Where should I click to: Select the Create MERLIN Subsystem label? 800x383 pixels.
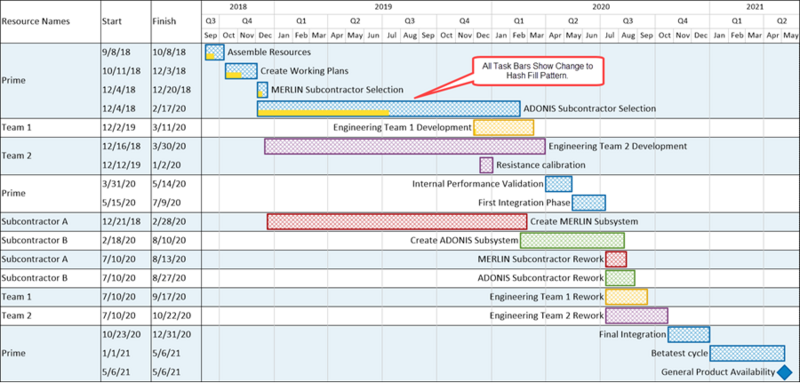click(584, 222)
